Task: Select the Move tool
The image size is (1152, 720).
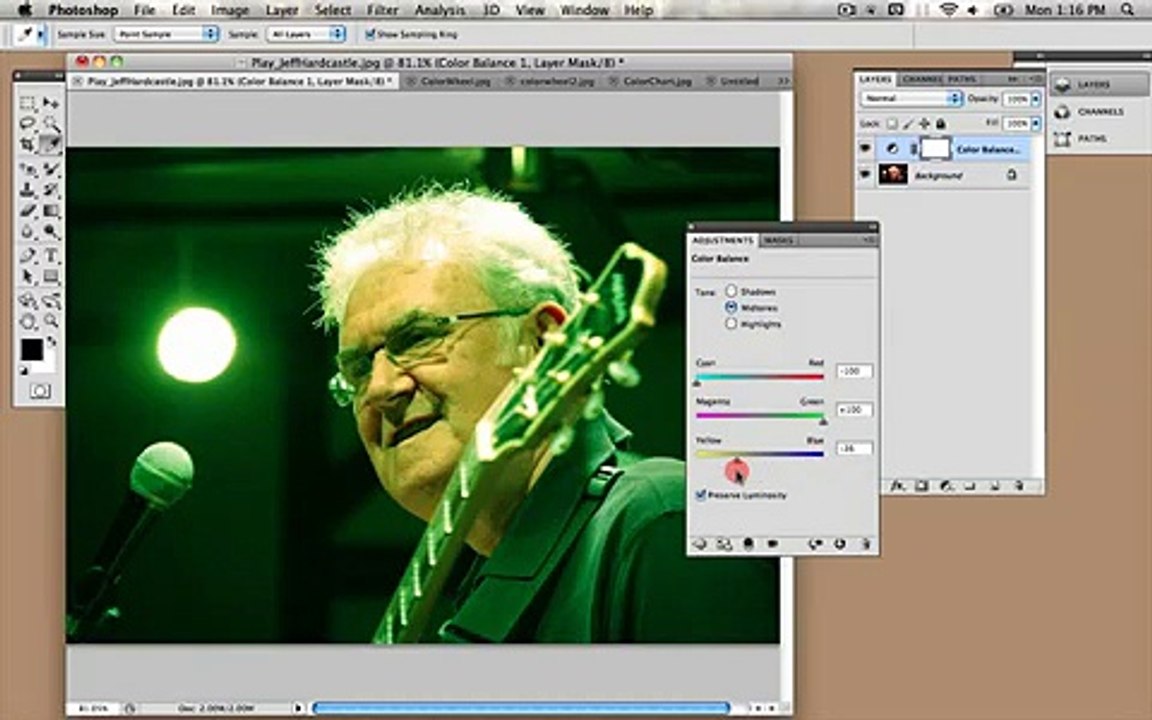Action: (x=50, y=103)
